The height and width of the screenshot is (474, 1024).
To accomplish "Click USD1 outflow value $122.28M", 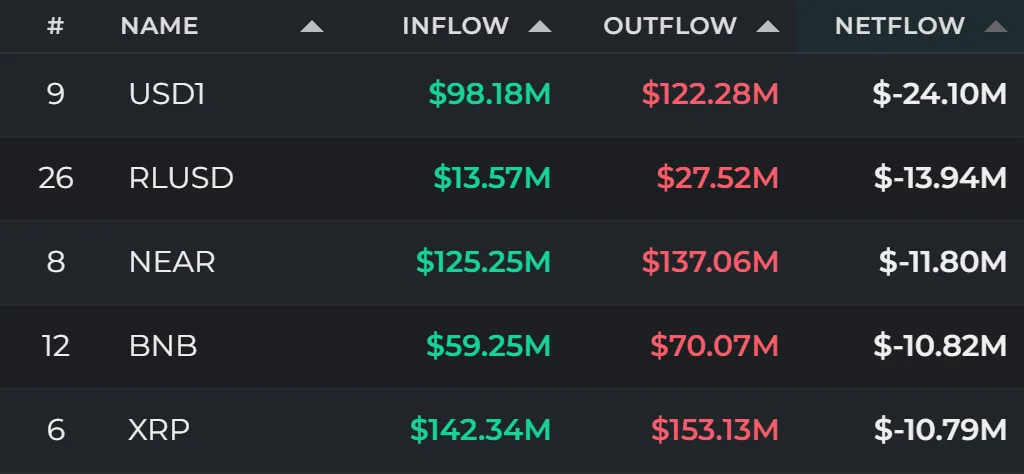I will click(711, 94).
